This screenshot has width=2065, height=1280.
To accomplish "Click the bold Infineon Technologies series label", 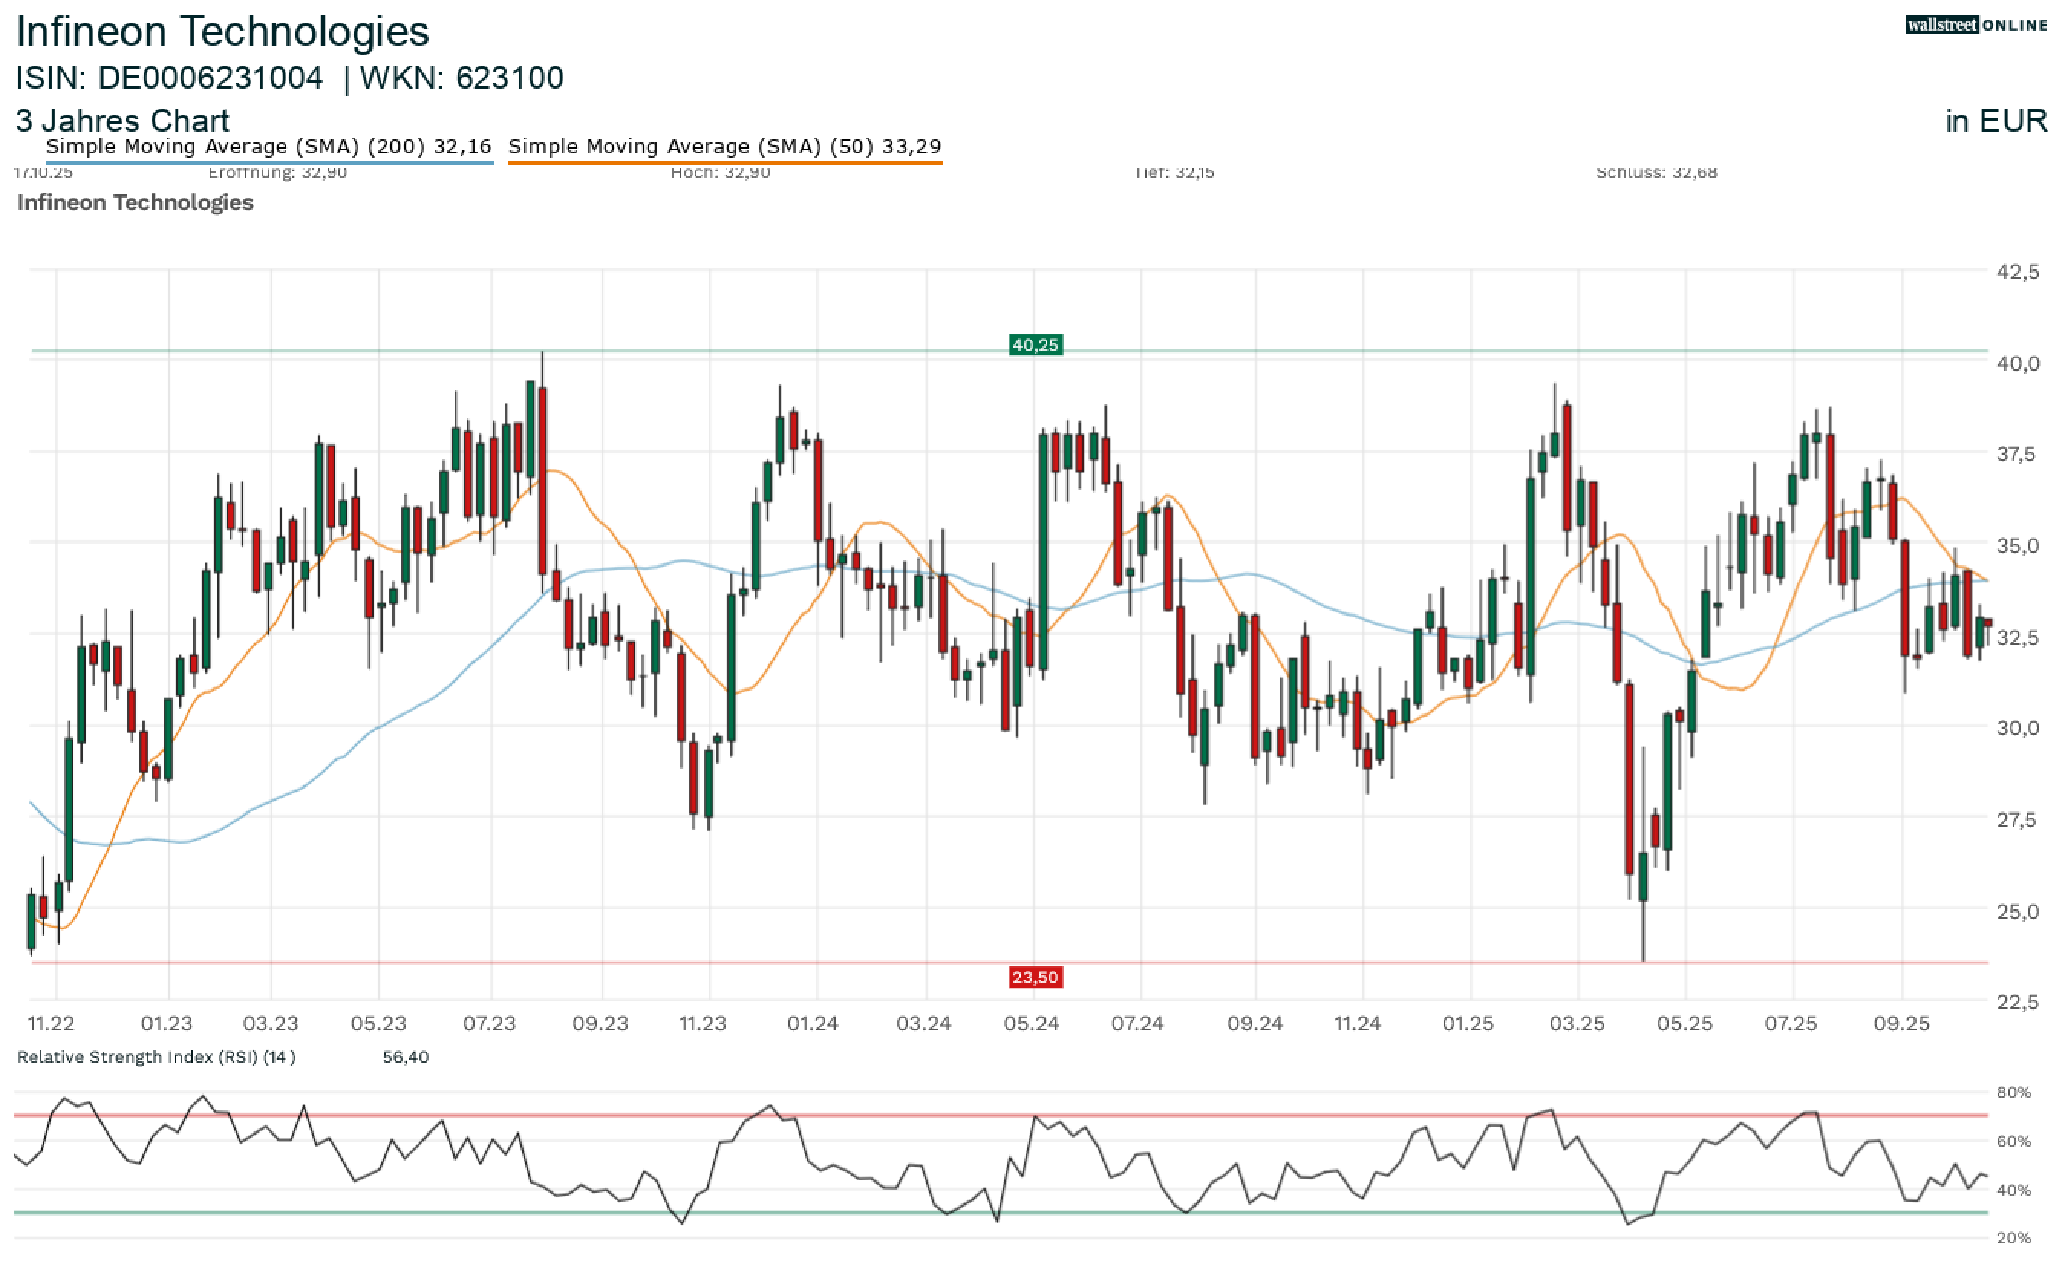I will click(x=135, y=202).
